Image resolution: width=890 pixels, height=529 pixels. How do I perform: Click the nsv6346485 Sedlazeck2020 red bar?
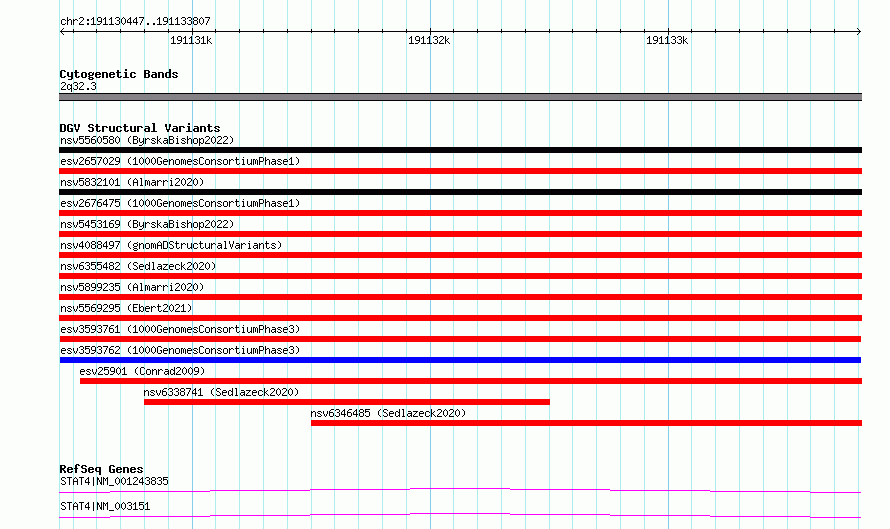point(586,423)
